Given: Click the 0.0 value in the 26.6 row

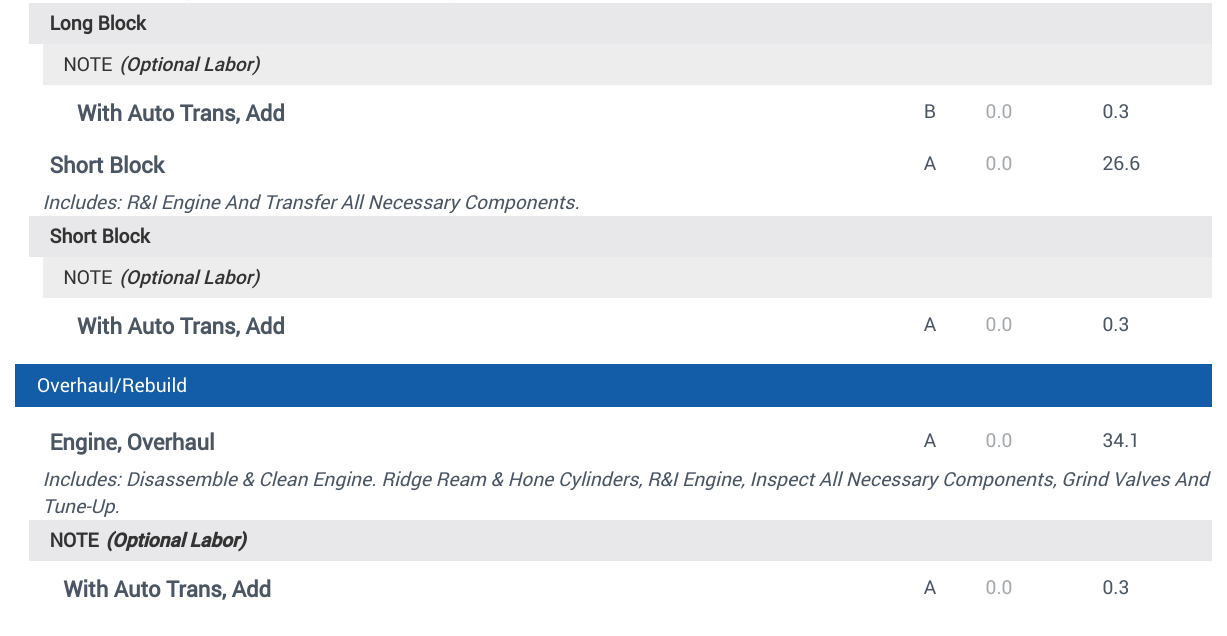Looking at the screenshot, I should point(998,164).
